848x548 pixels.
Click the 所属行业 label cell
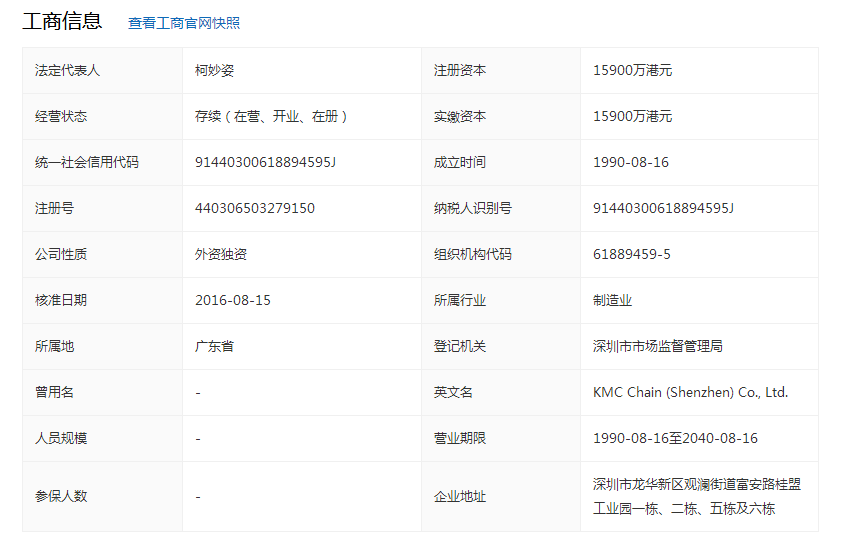(x=501, y=300)
